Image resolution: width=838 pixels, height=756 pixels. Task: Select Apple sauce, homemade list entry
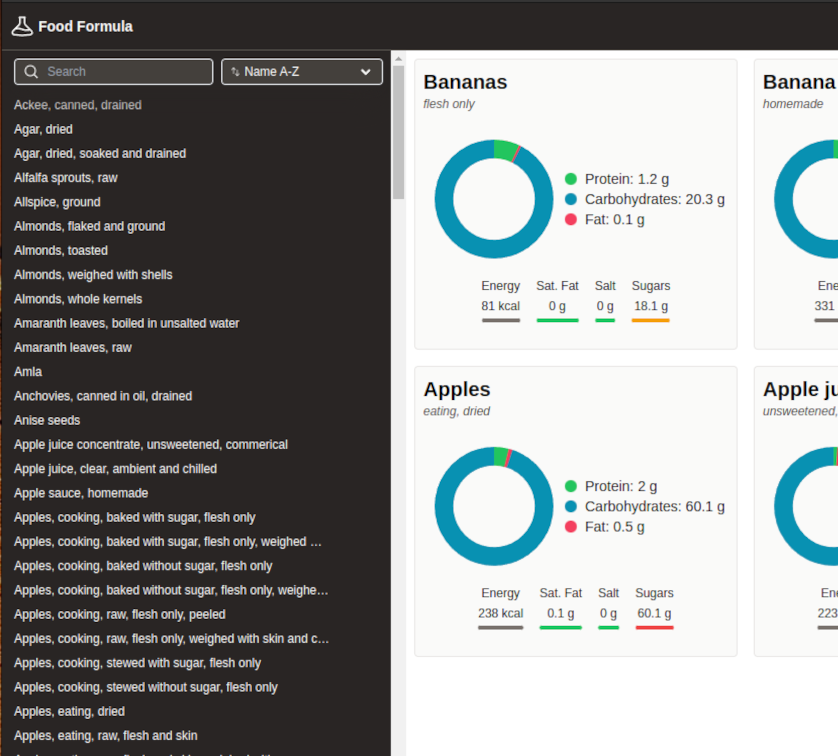click(81, 493)
